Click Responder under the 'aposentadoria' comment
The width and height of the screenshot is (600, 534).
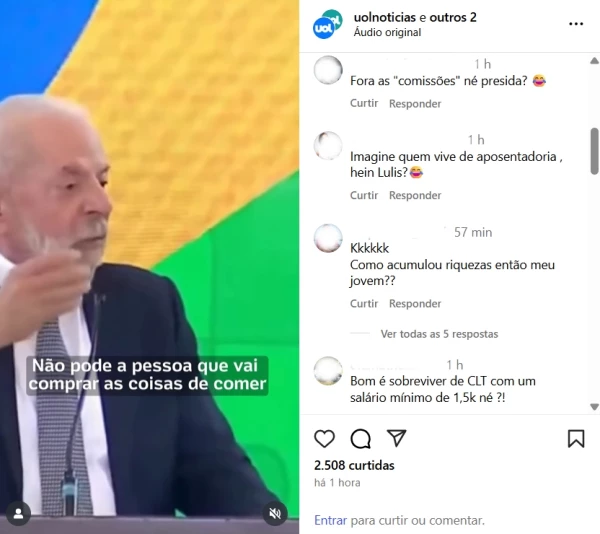point(415,195)
